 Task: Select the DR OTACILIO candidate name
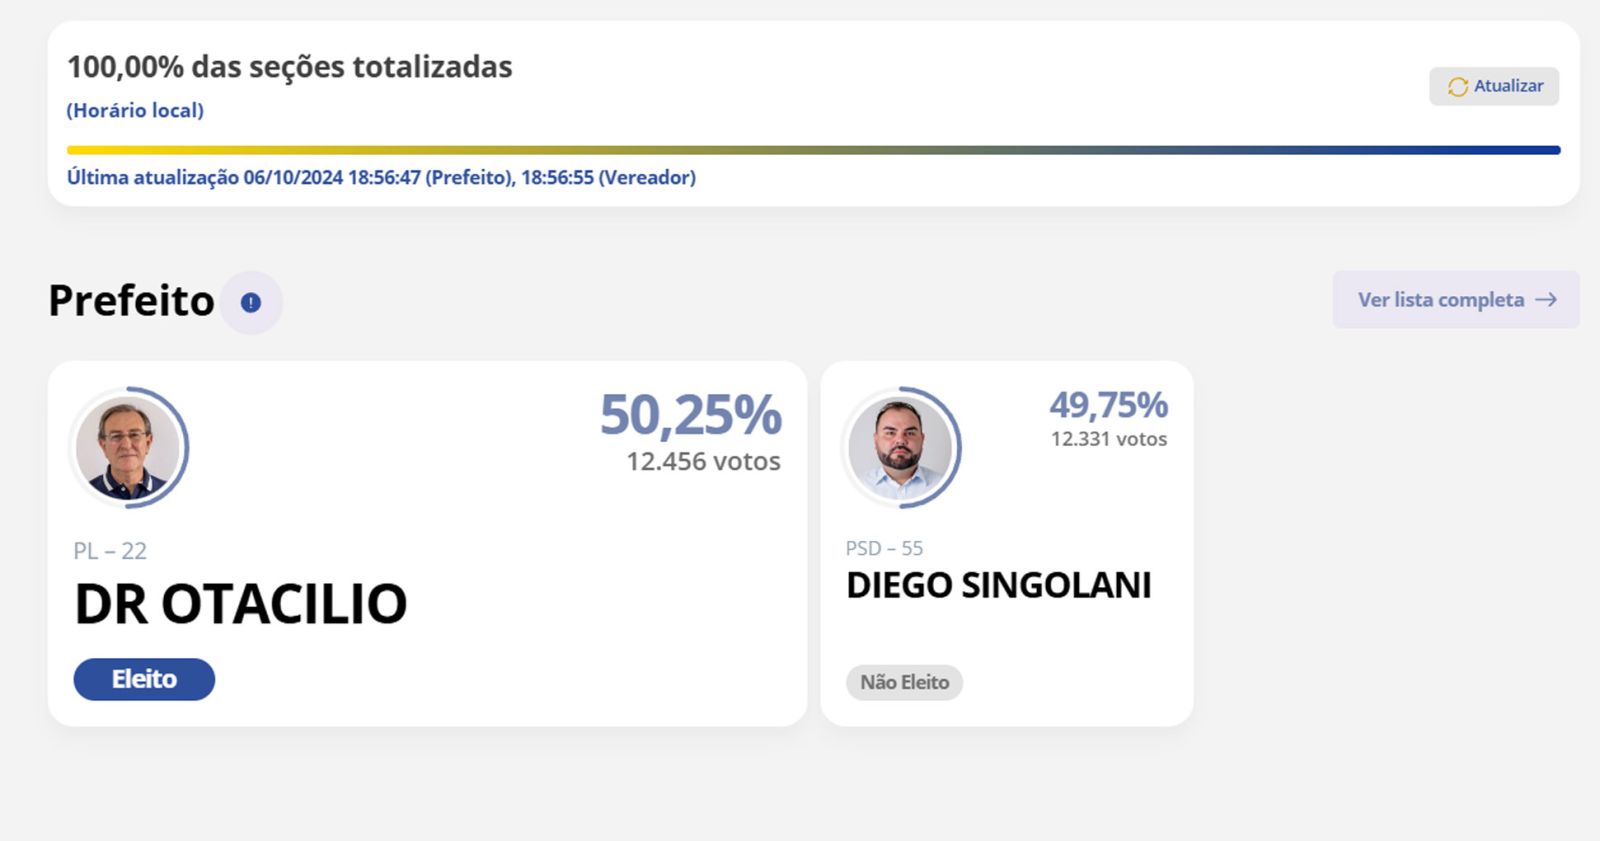coord(241,604)
